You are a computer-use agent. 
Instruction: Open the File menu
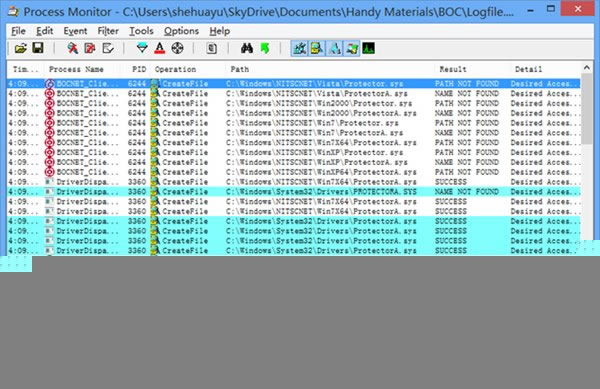[x=18, y=31]
